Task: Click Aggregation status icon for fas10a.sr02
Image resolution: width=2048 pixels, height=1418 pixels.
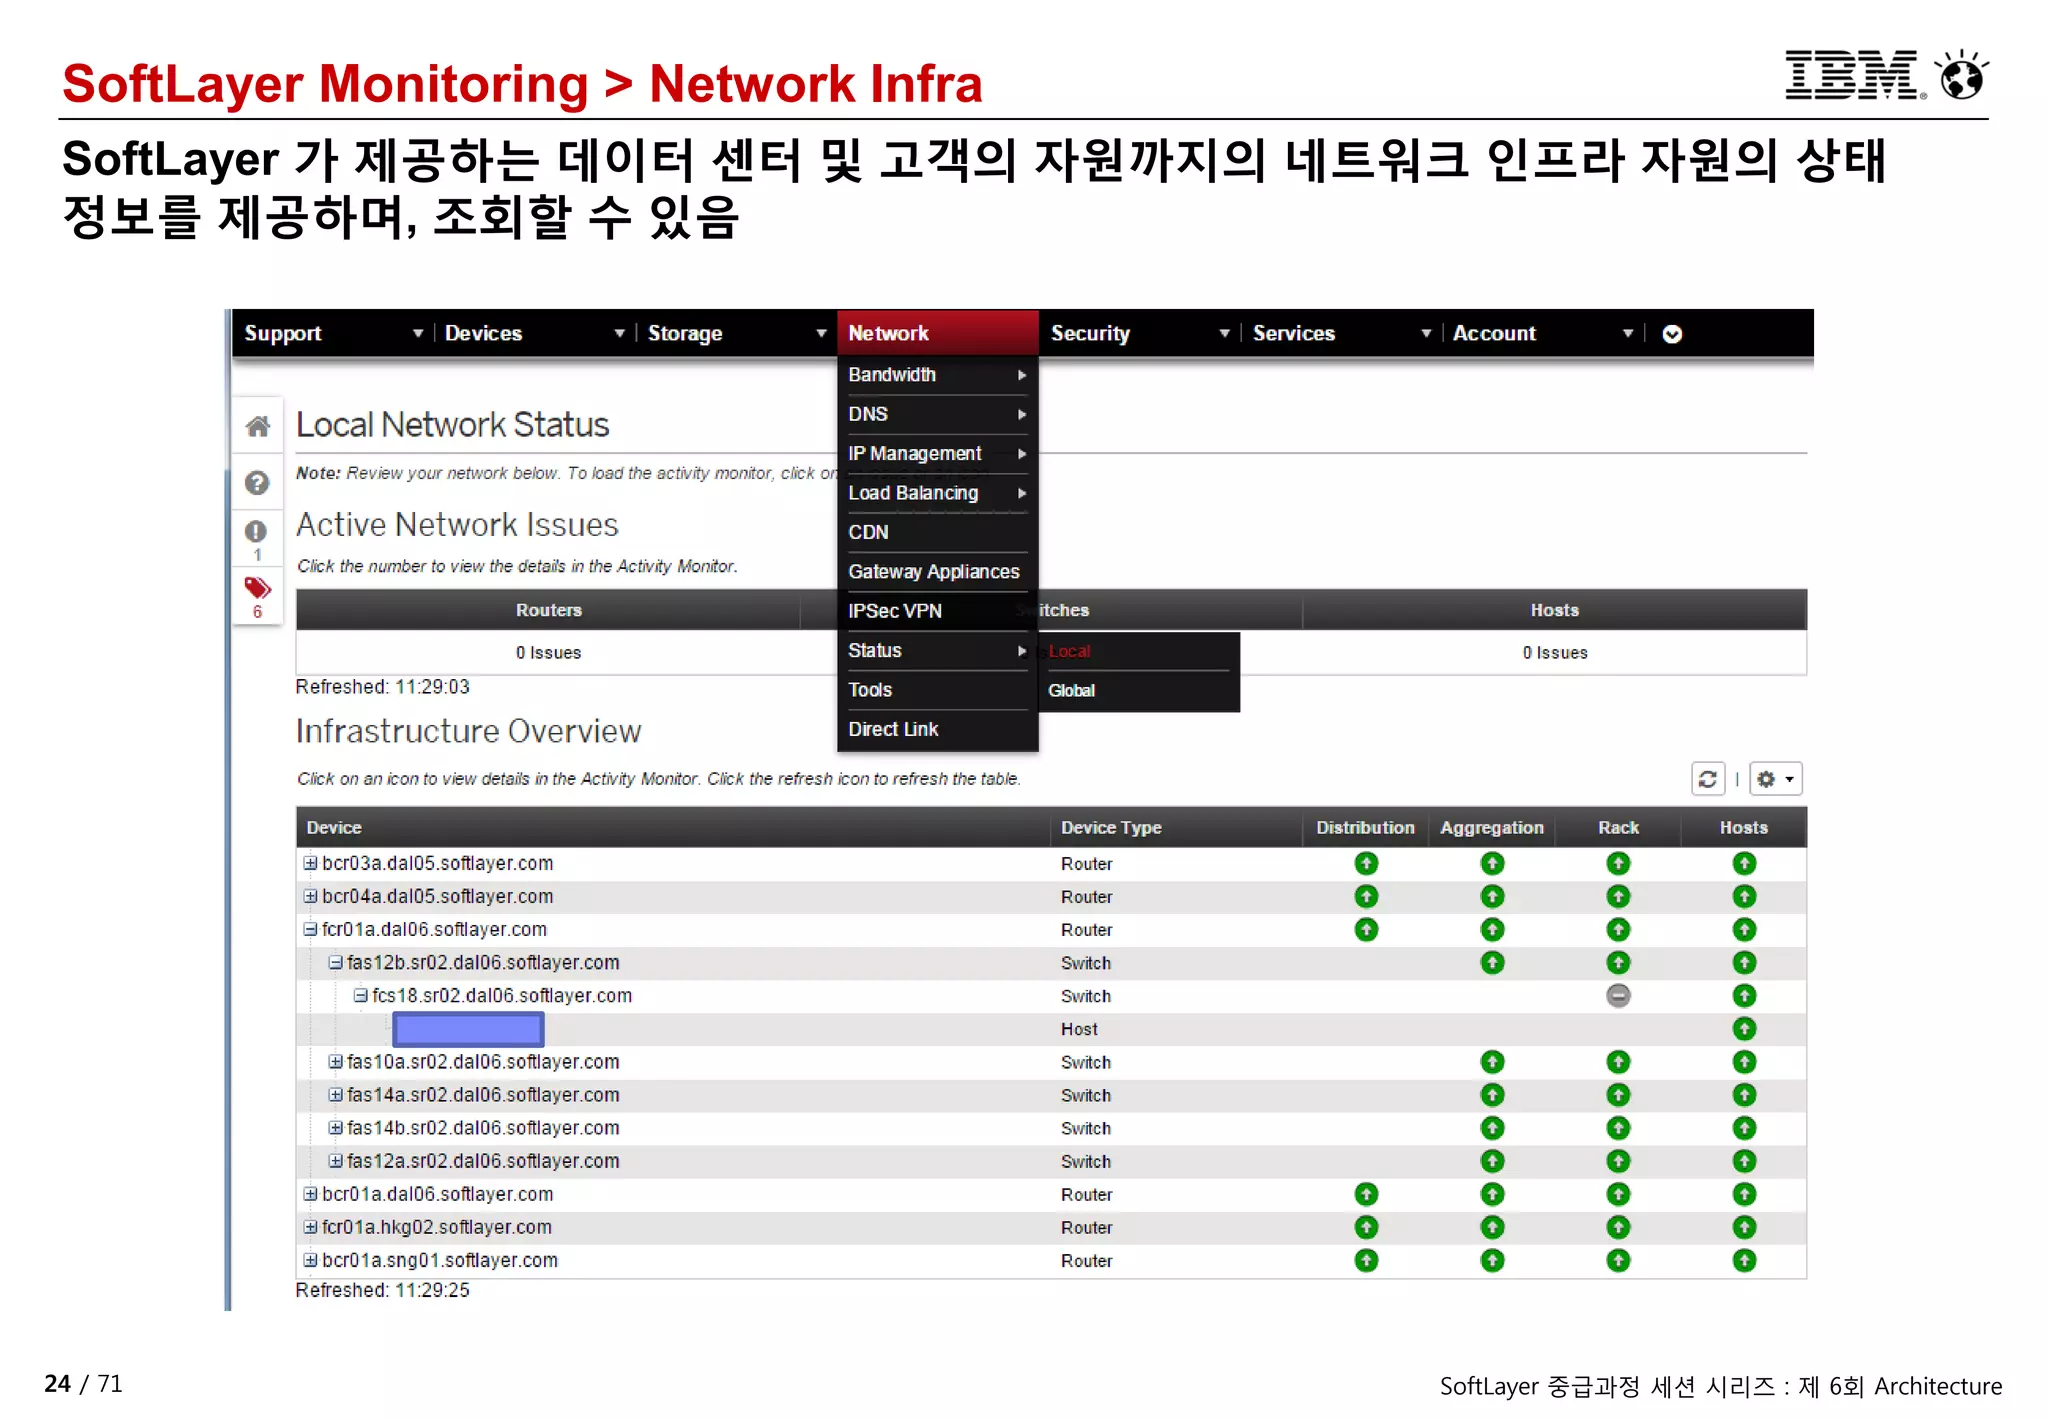Action: coord(1492,1062)
